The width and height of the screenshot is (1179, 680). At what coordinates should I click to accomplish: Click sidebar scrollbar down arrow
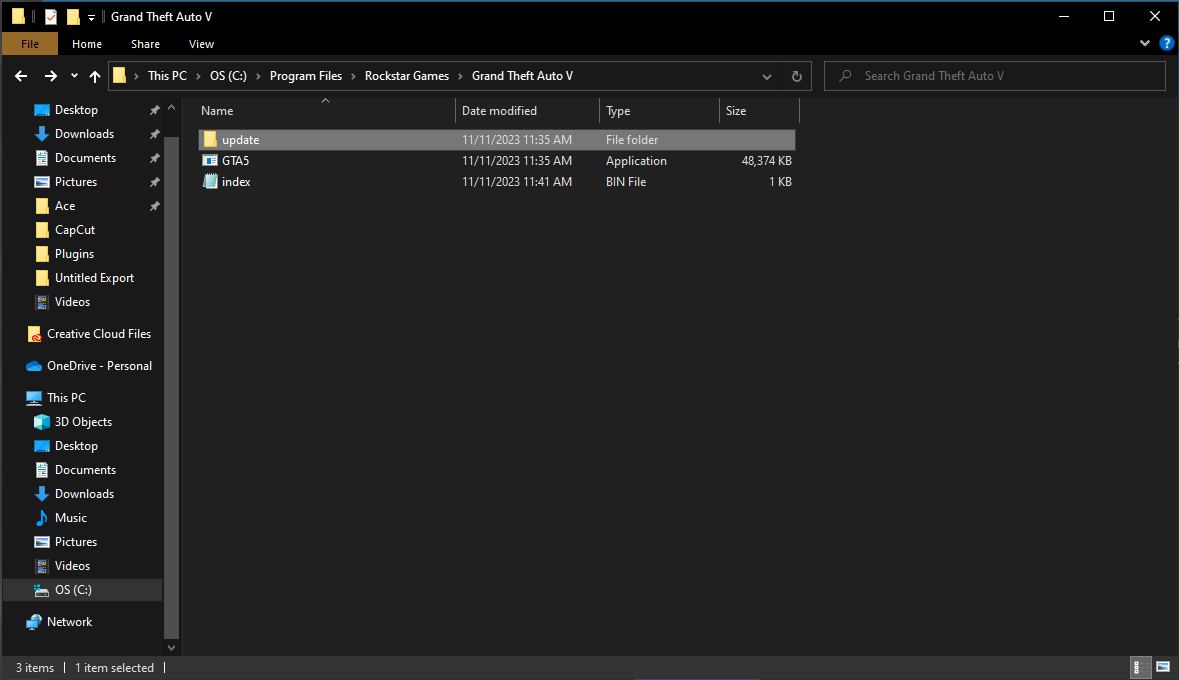coord(171,648)
